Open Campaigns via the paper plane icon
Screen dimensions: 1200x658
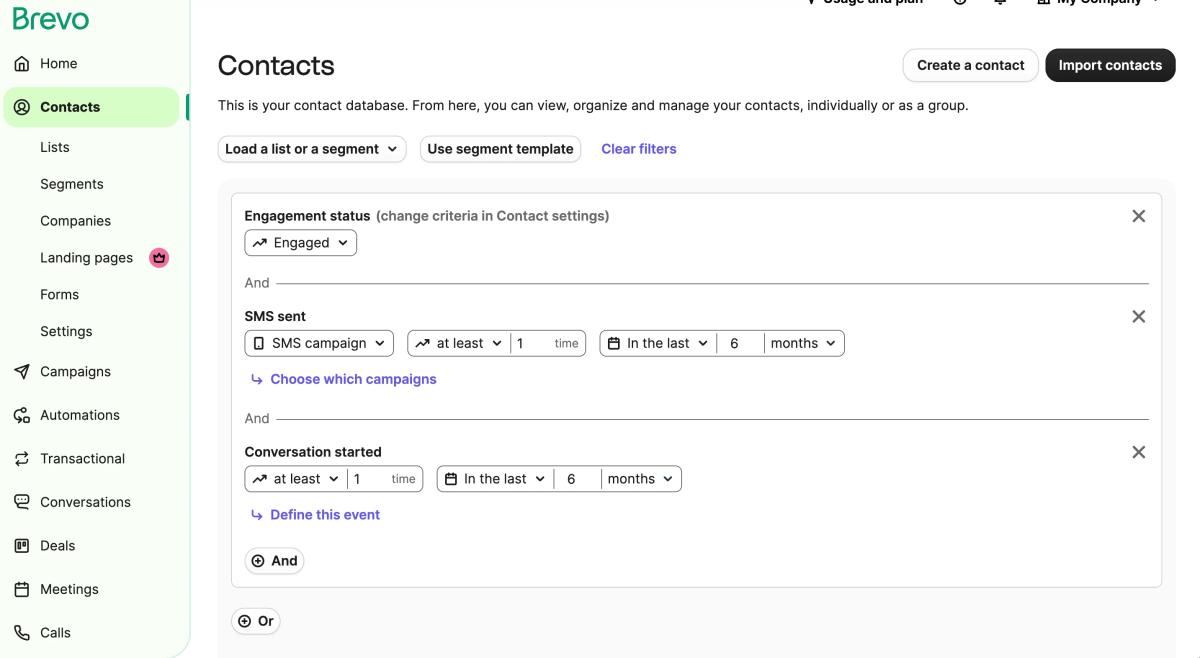[x=22, y=372]
